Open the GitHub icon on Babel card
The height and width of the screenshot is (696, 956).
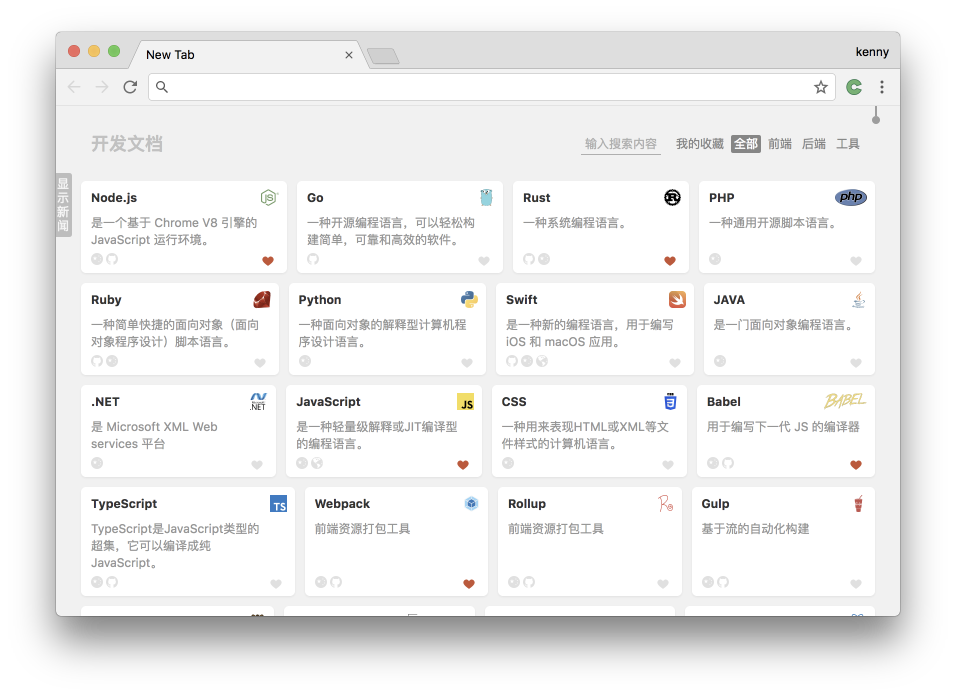[728, 463]
